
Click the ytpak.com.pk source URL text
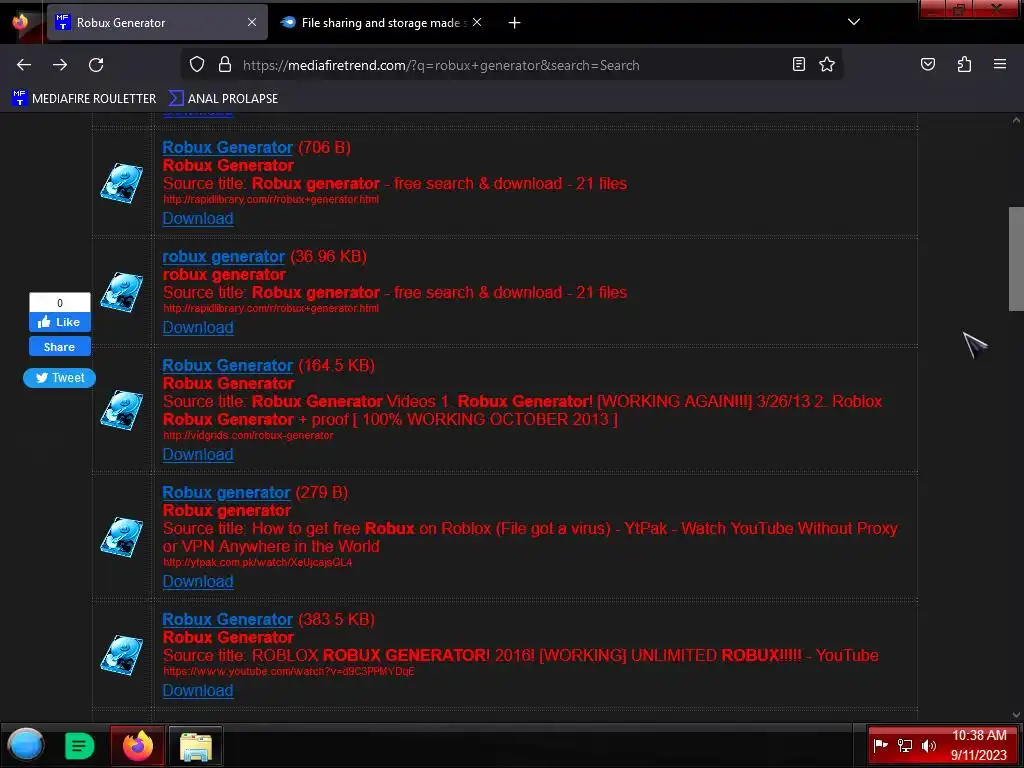coord(257,562)
